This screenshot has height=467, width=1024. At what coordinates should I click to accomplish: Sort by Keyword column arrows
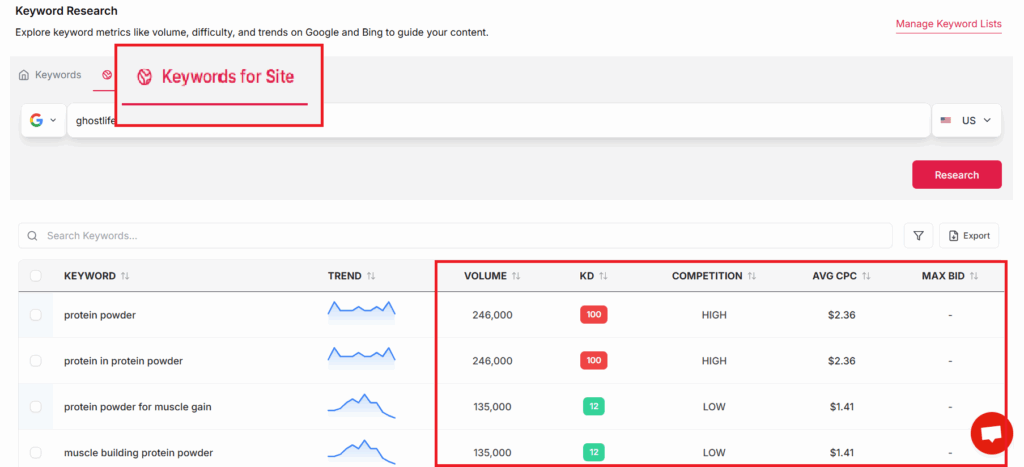point(125,276)
